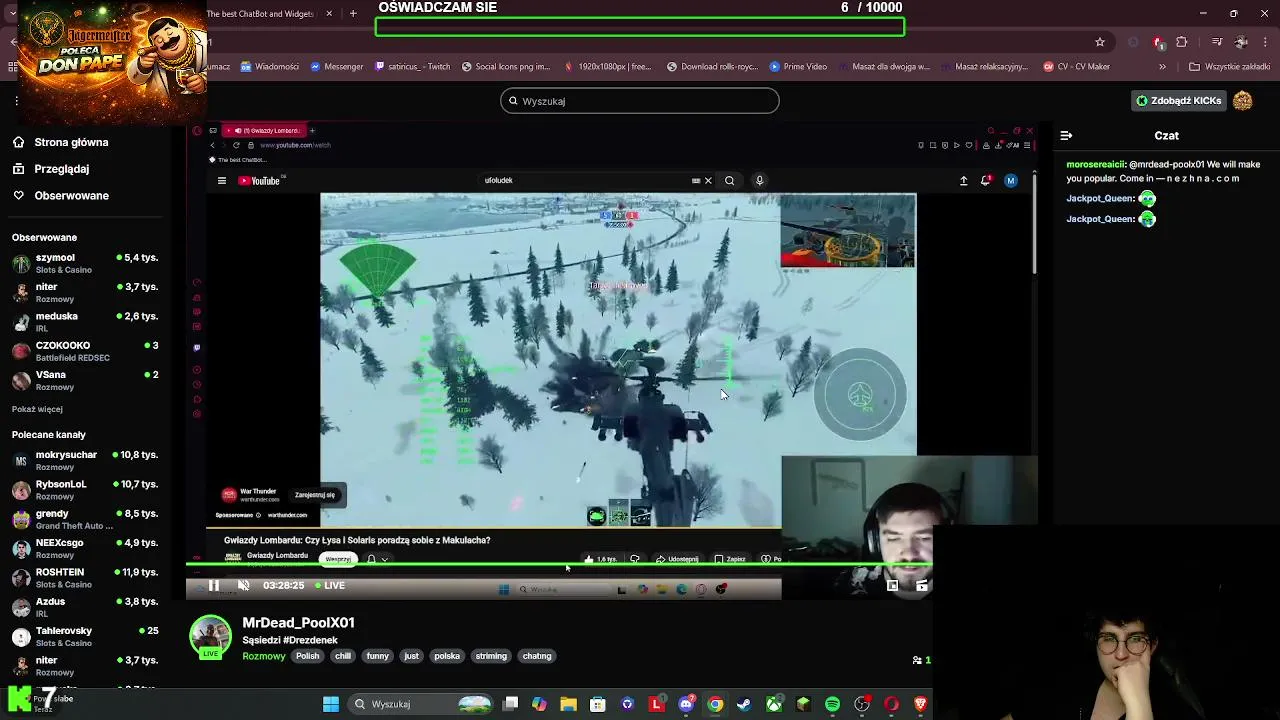1280x720 pixels.
Task: Open Prime Video bookmark
Action: (798, 67)
